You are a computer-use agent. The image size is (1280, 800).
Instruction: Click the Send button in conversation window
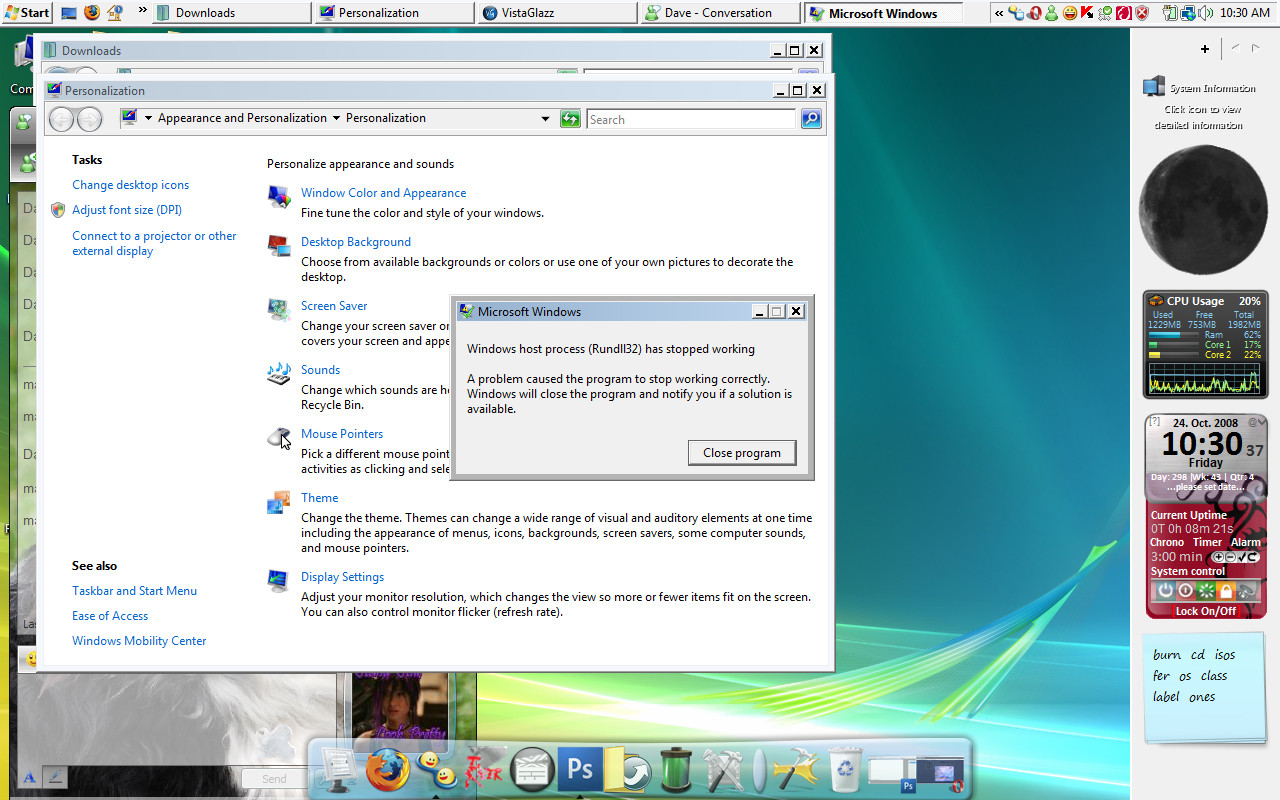pos(274,779)
